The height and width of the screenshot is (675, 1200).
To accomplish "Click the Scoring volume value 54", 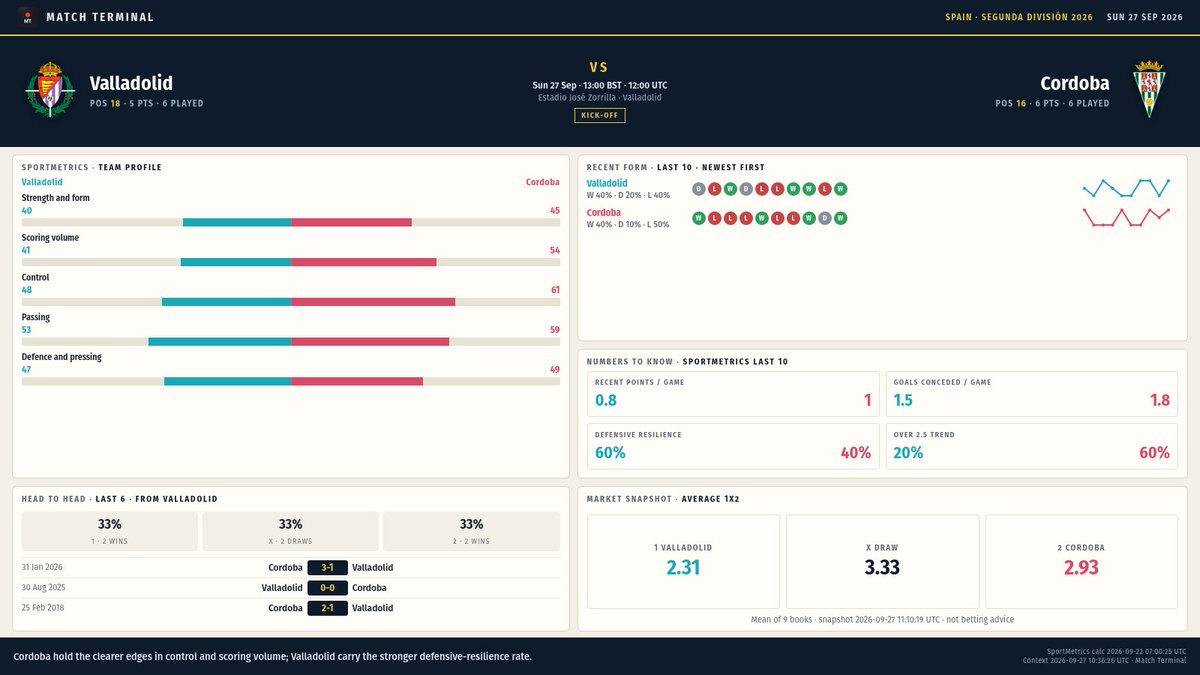I will [555, 250].
